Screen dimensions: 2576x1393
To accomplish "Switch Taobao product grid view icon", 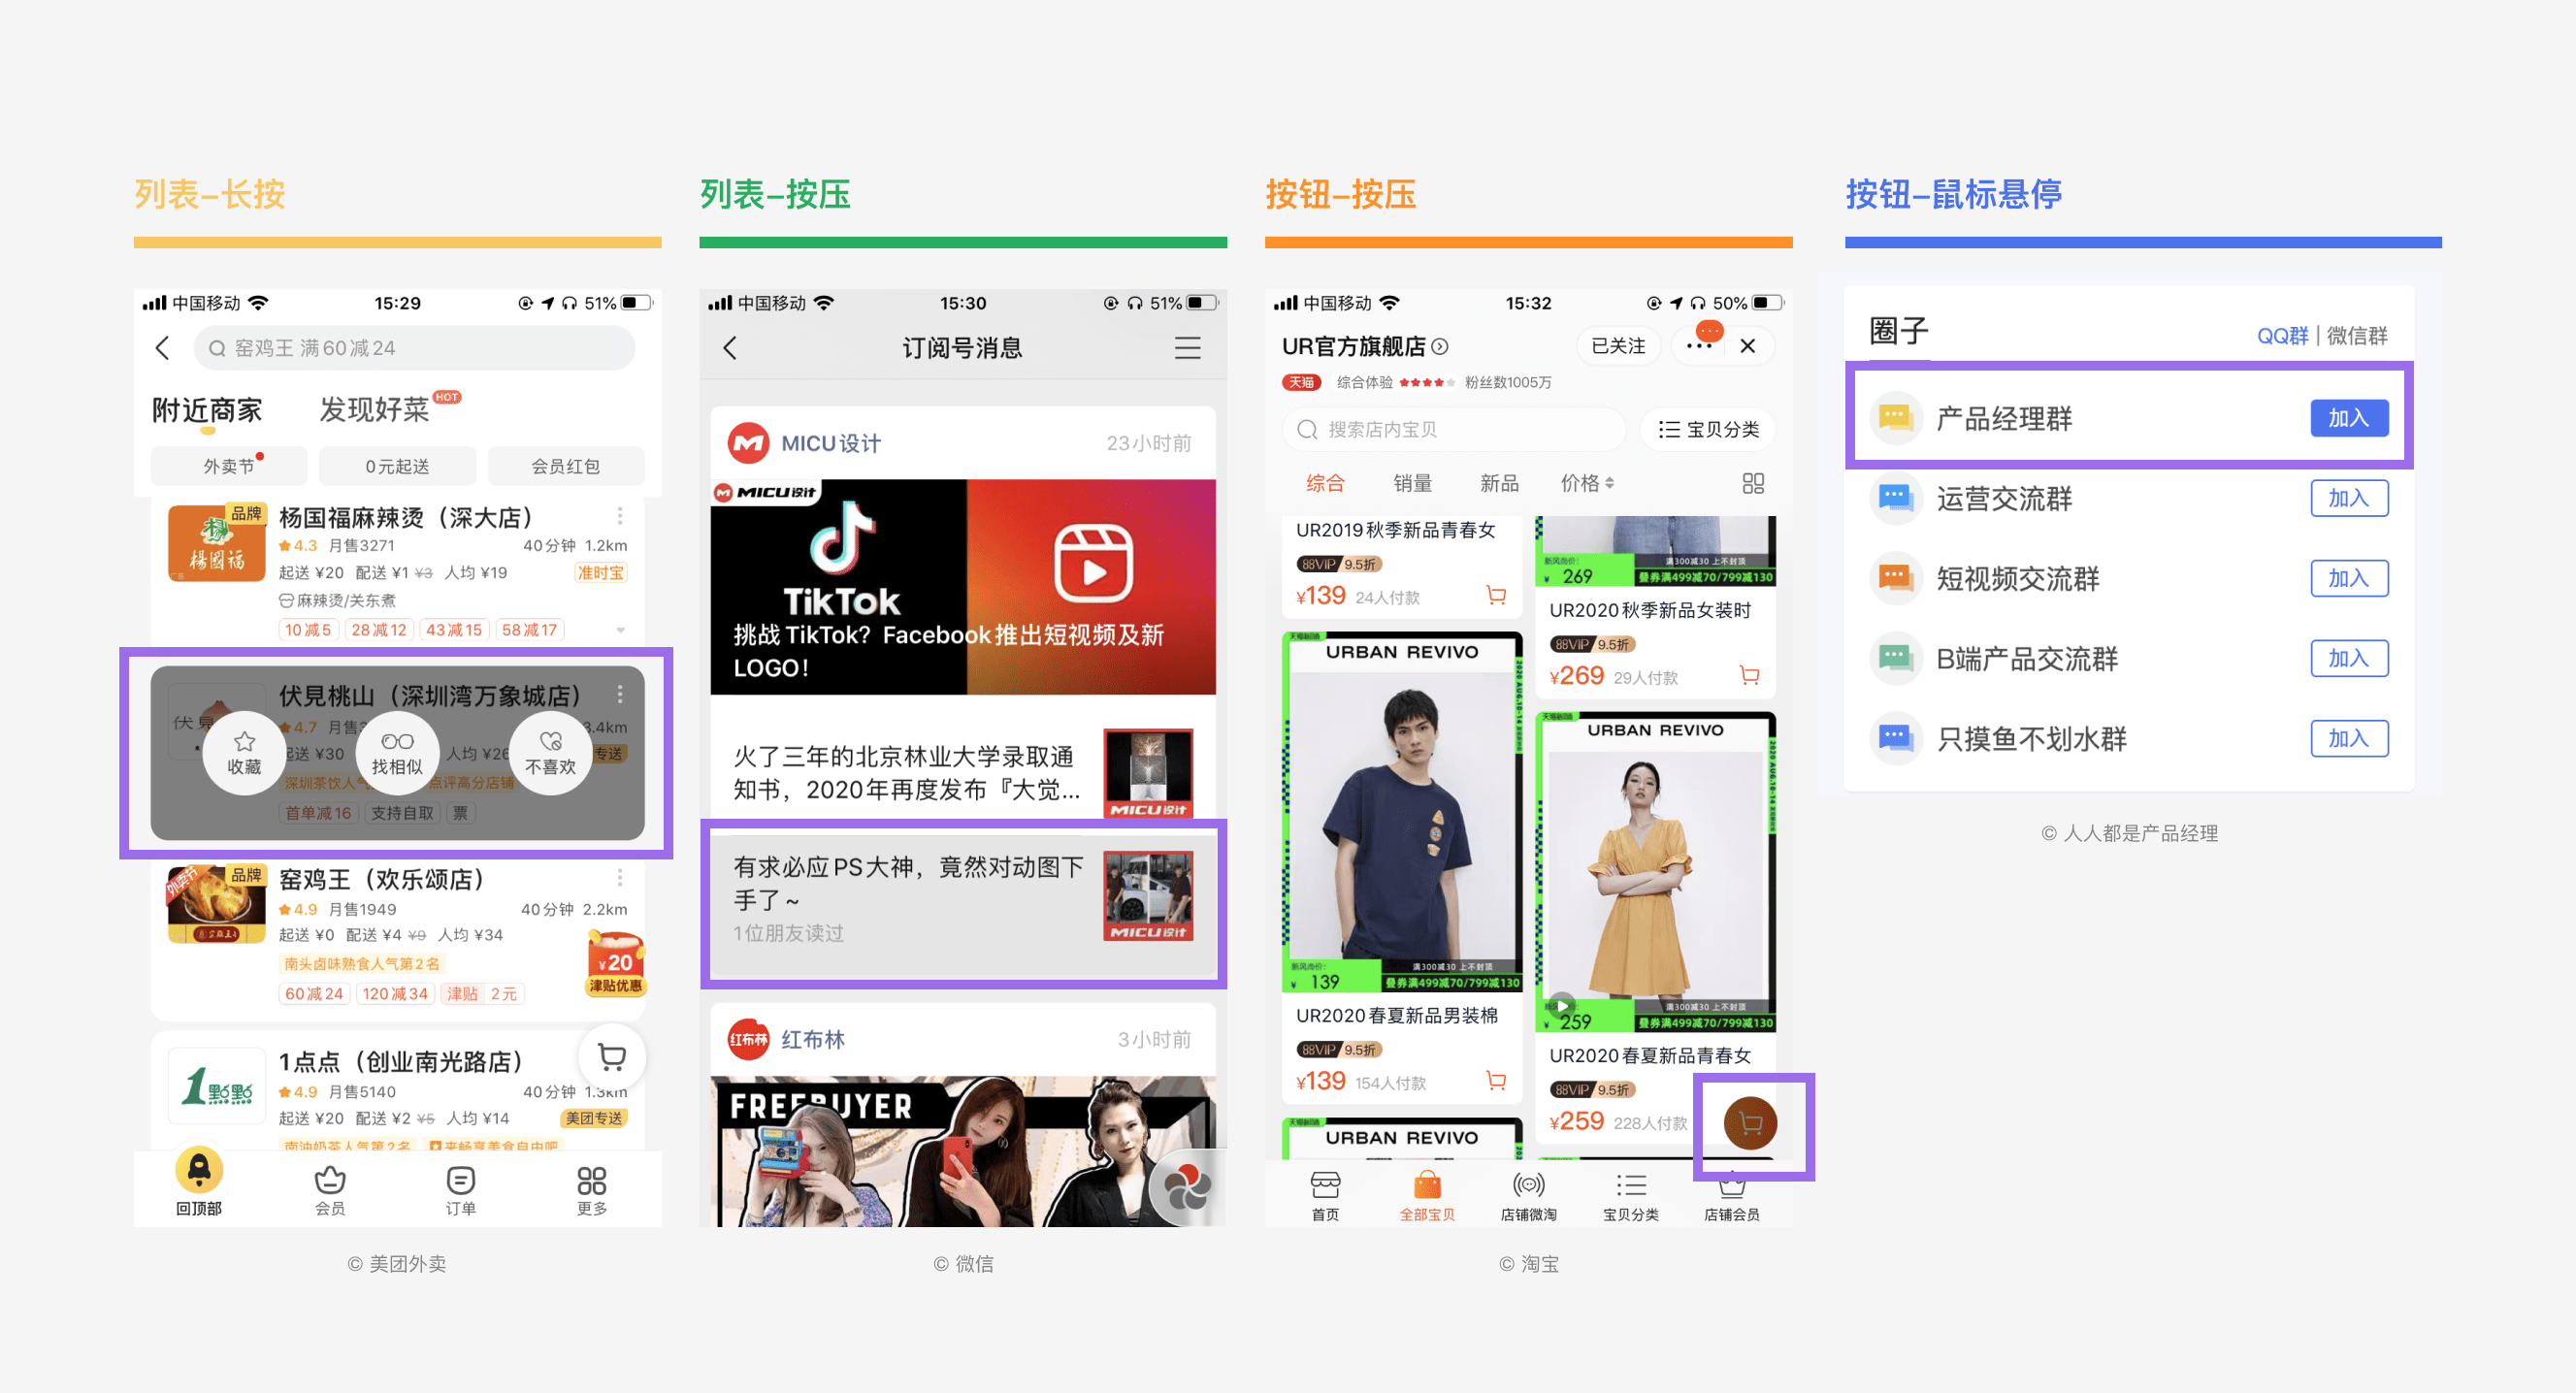I will [x=1752, y=483].
